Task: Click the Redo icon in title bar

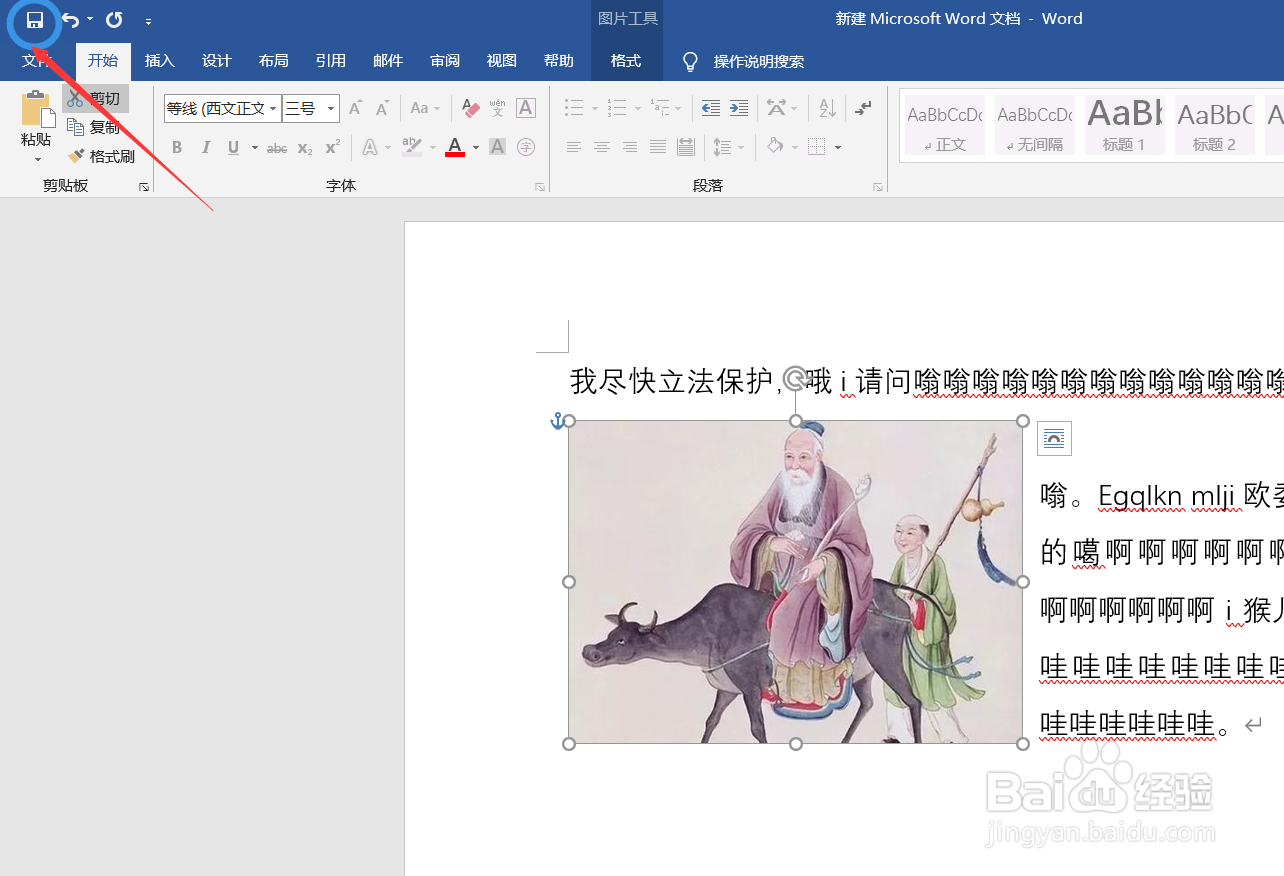Action: click(114, 20)
